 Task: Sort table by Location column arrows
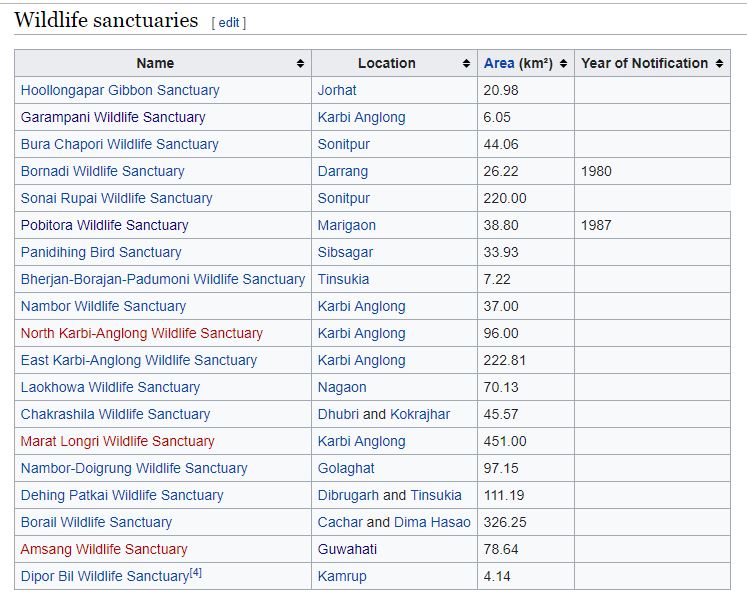click(466, 64)
